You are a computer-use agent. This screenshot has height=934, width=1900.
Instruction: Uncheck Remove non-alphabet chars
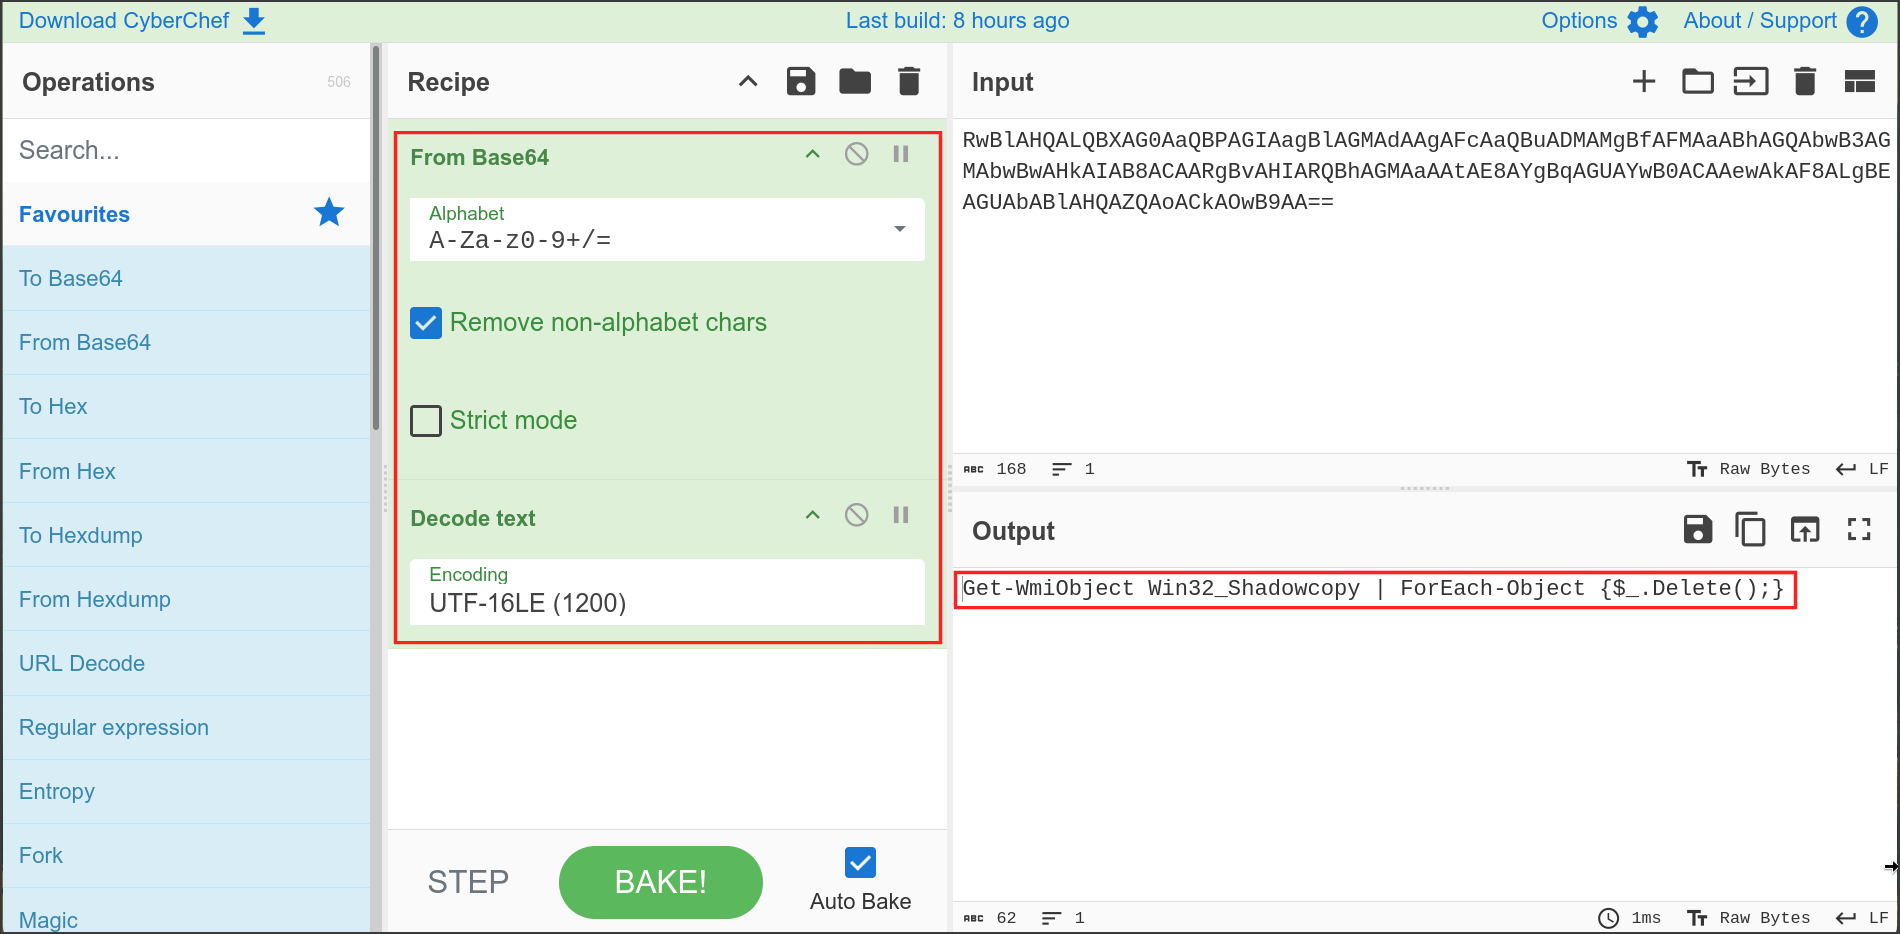(426, 323)
